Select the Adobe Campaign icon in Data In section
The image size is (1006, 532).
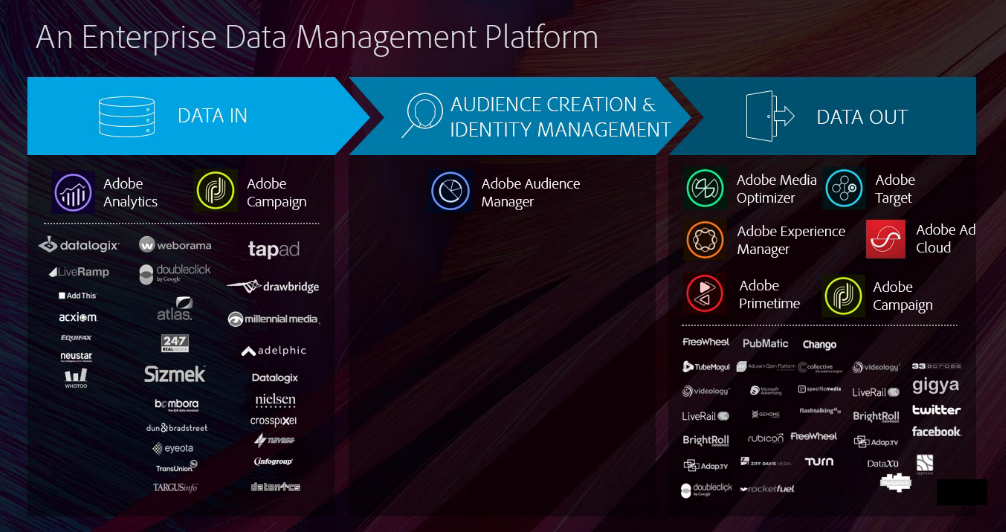215,191
